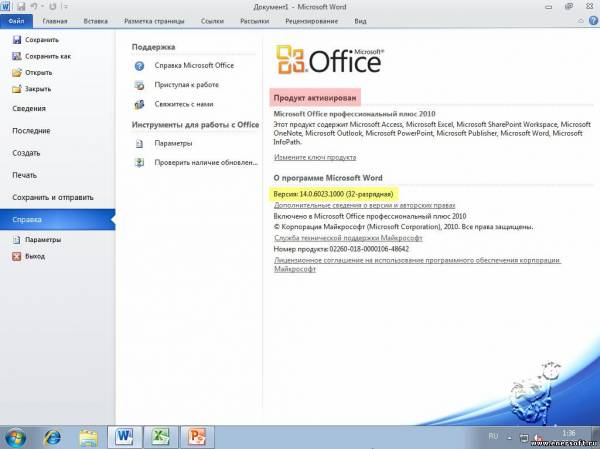
Task: Open the Файл tab
Action: [x=16, y=21]
